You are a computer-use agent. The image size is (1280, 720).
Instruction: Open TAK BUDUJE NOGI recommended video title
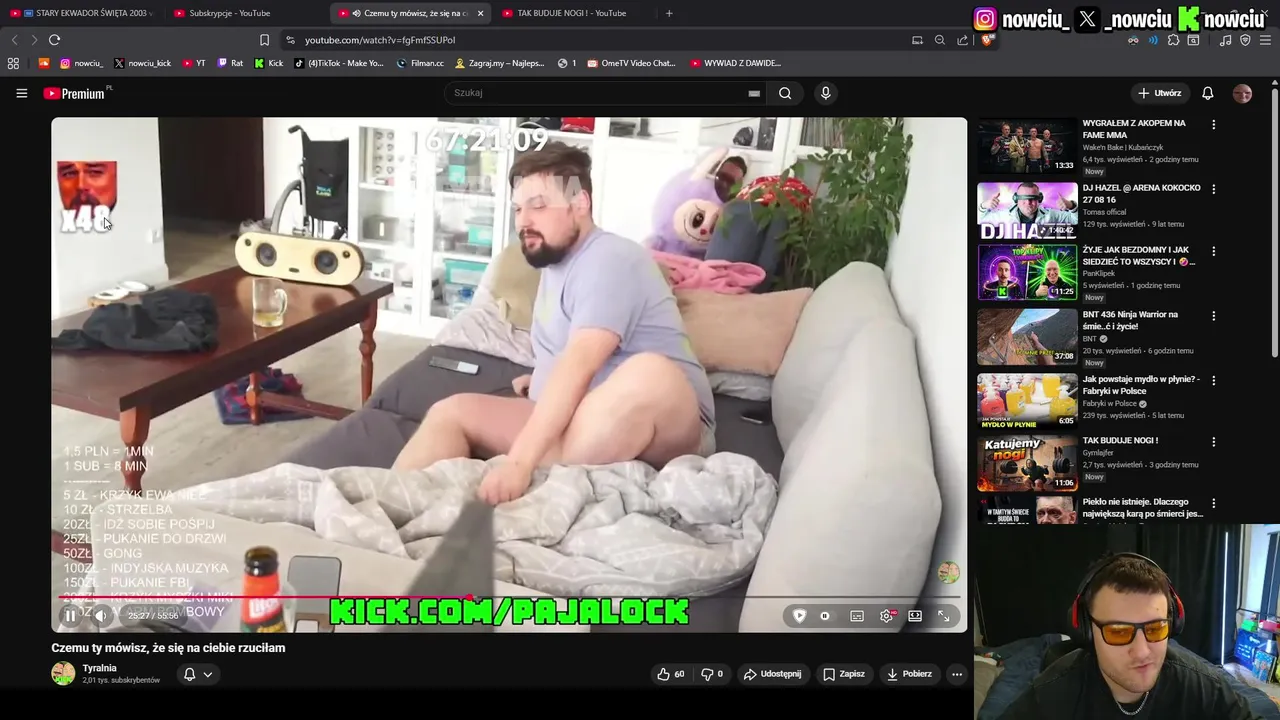point(1120,441)
